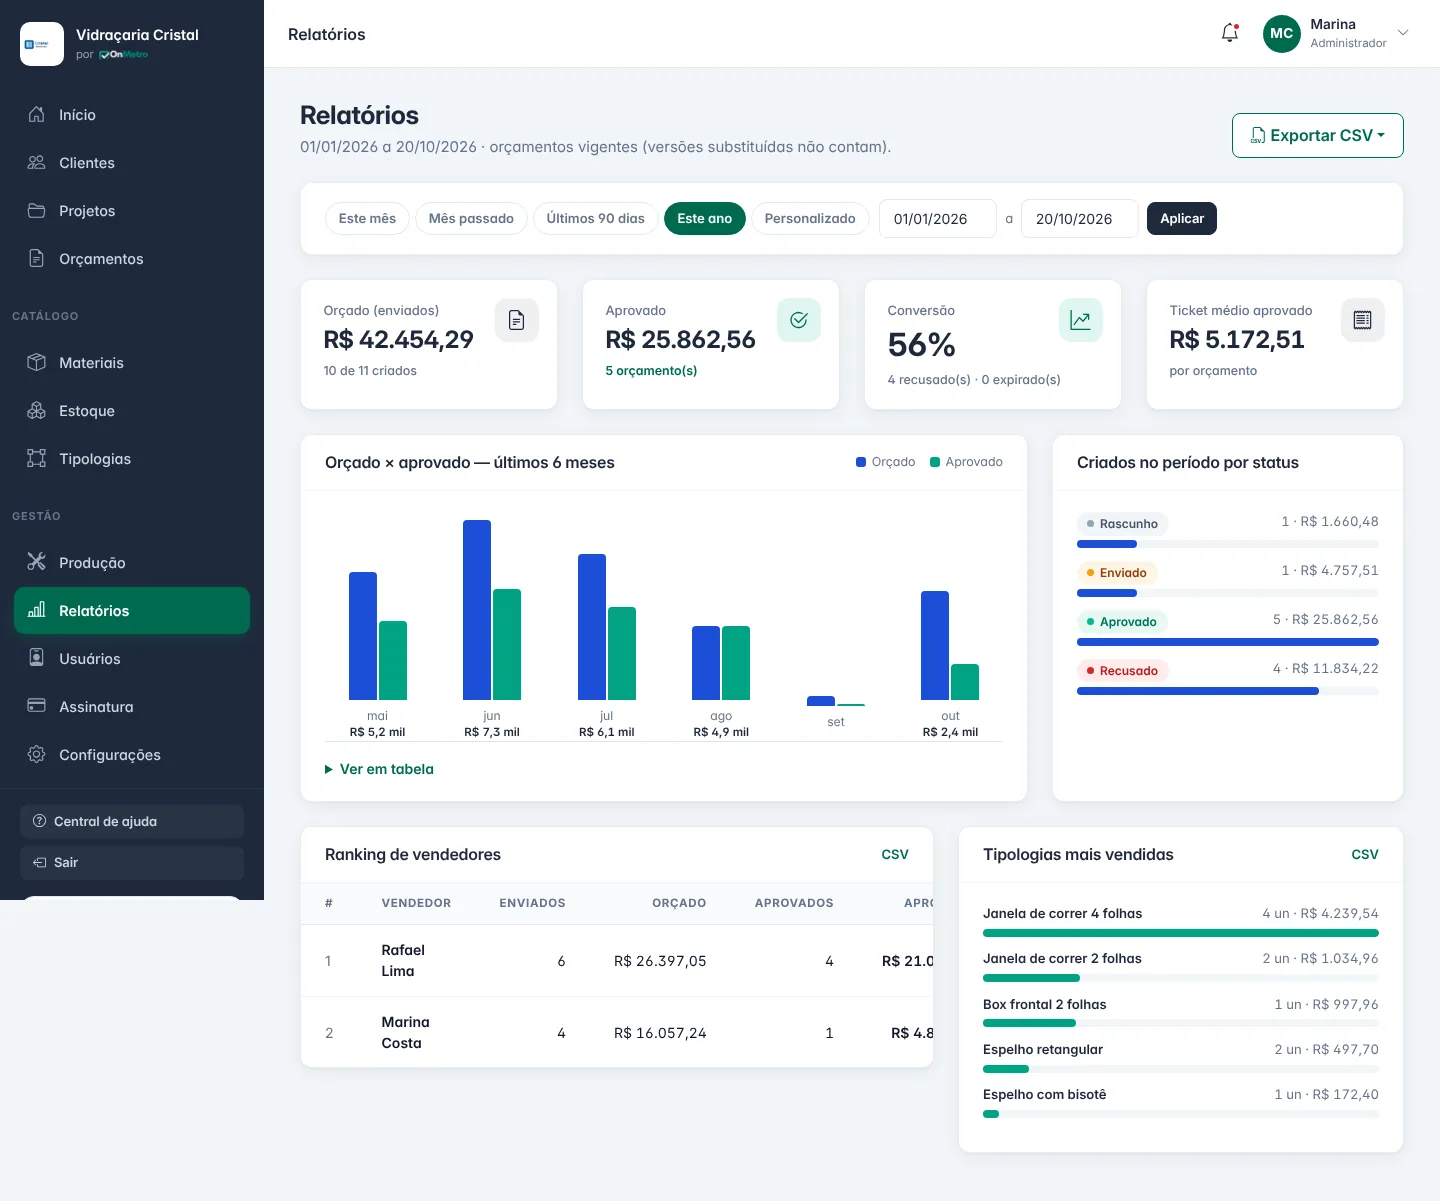This screenshot has height=1201, width=1440.
Task: Expand the Marina user menu chevron
Action: point(1403,33)
